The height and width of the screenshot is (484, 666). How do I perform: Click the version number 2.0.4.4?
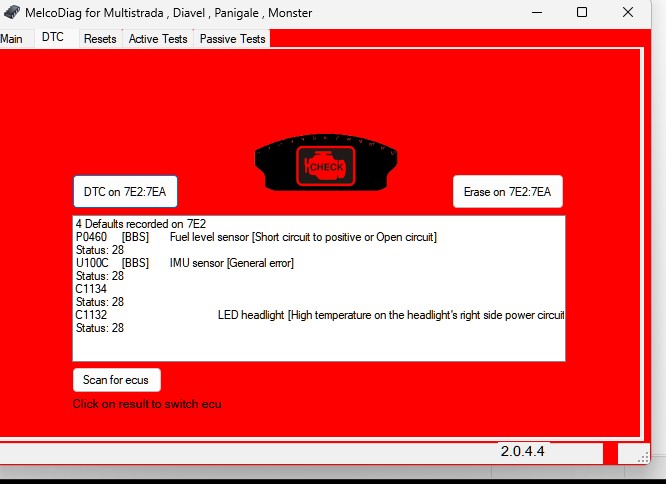click(522, 451)
